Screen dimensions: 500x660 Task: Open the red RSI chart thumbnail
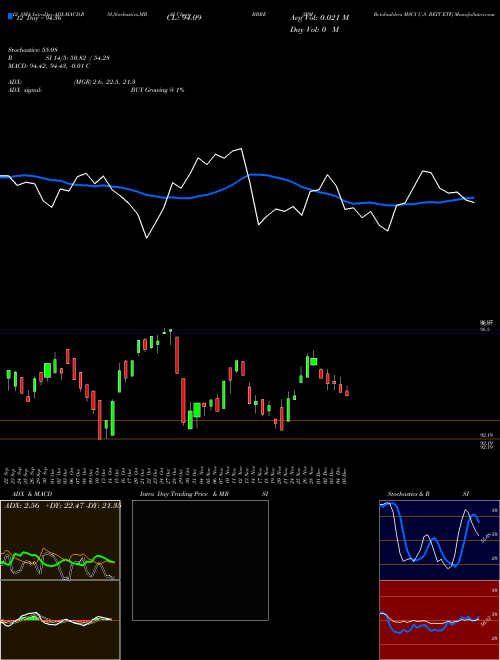[439, 620]
